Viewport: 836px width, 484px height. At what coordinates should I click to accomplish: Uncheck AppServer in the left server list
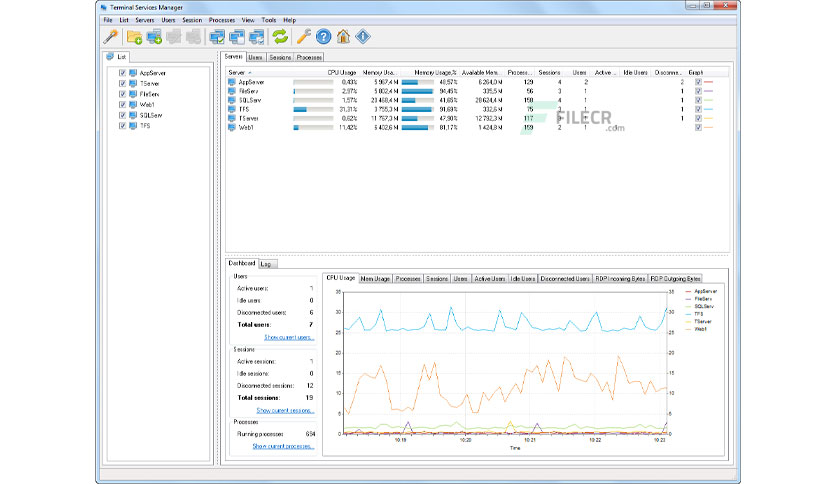pos(123,72)
